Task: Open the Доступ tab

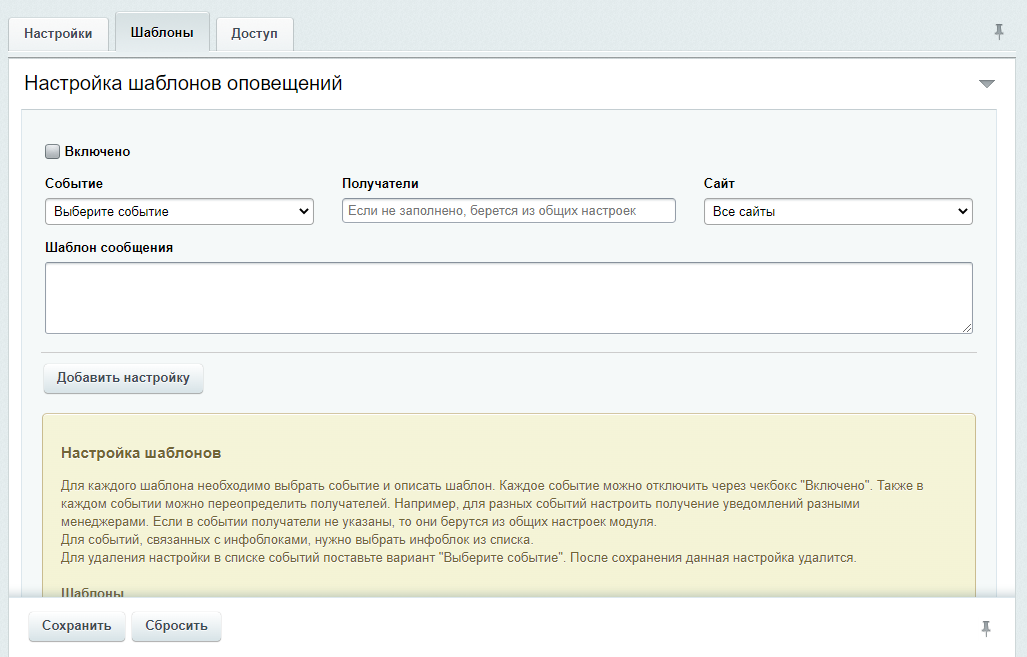Action: point(254,33)
